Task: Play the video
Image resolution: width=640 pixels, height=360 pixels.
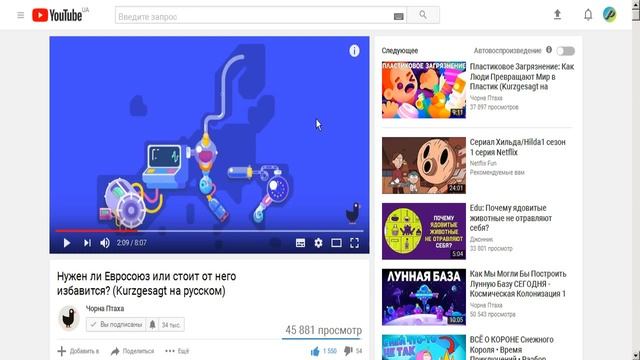Action: (x=67, y=243)
